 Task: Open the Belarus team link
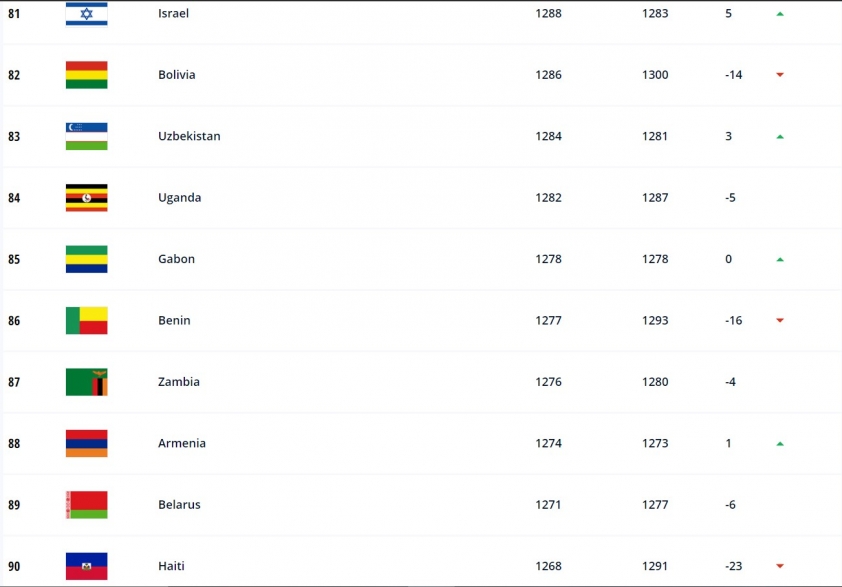[179, 505]
